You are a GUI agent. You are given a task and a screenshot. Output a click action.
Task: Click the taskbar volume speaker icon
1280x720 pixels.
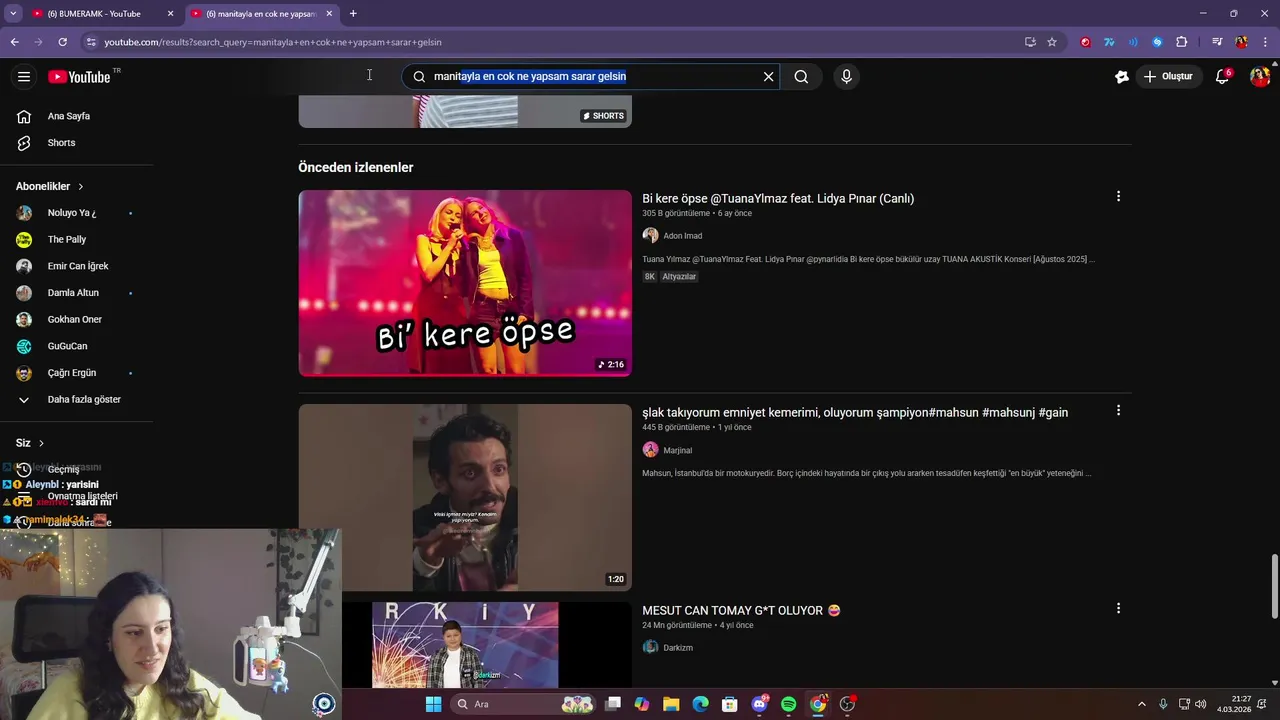1200,704
